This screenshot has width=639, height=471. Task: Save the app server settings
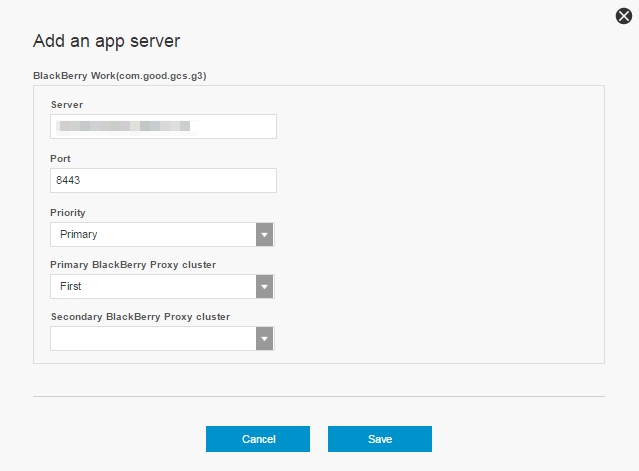pos(380,439)
